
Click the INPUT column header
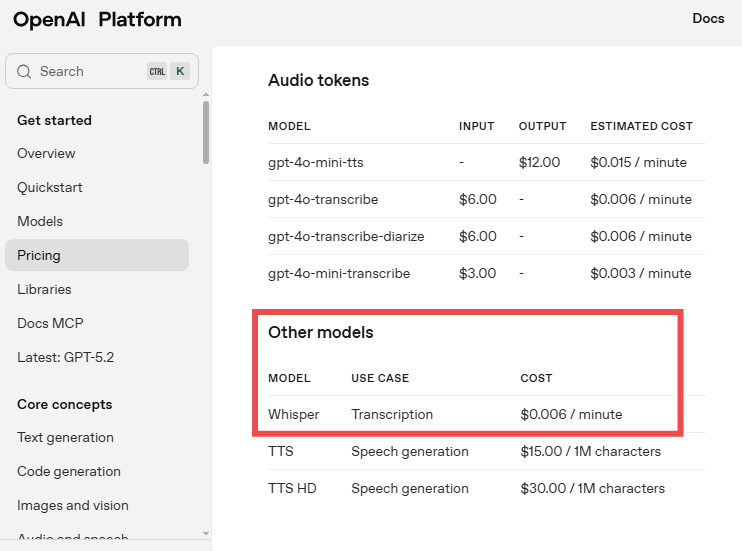(477, 126)
